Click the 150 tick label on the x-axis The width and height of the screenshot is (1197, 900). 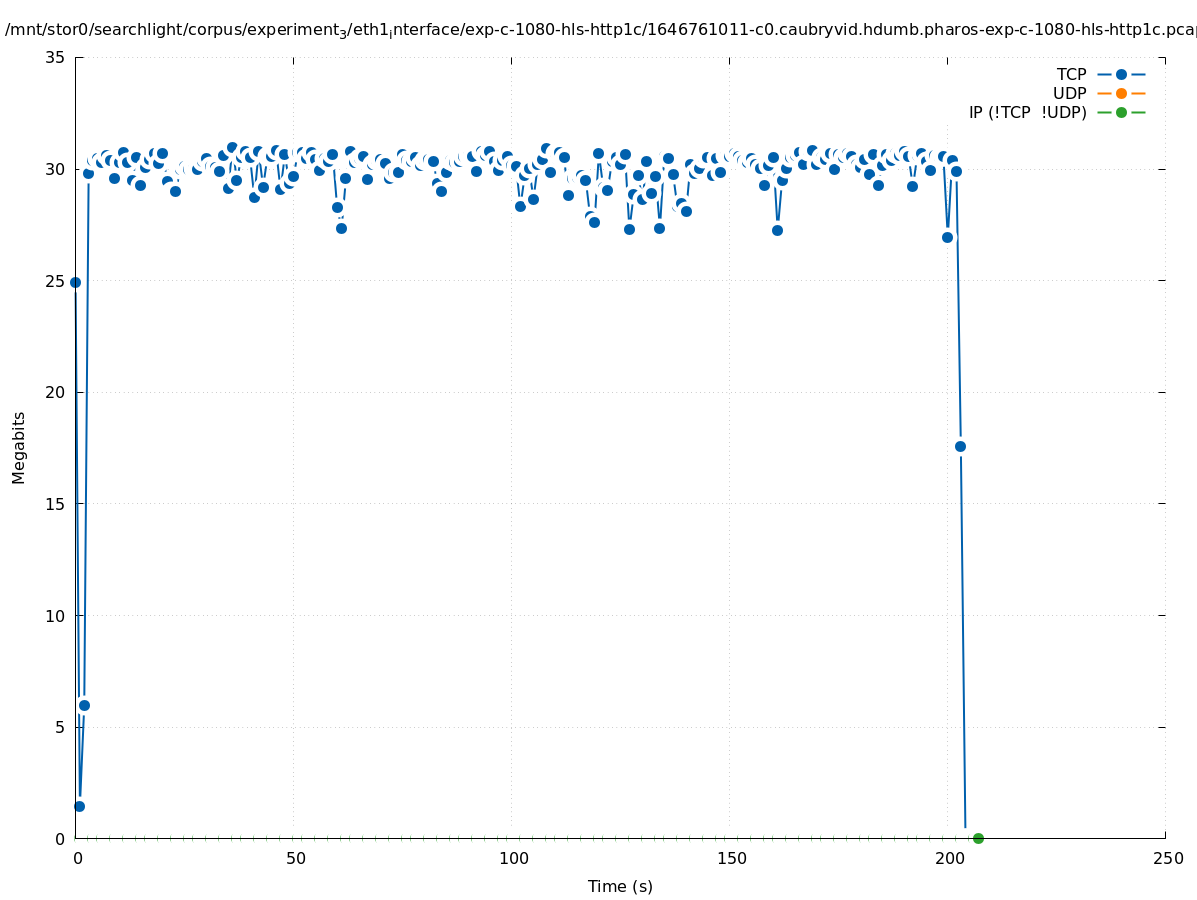pyautogui.click(x=731, y=858)
